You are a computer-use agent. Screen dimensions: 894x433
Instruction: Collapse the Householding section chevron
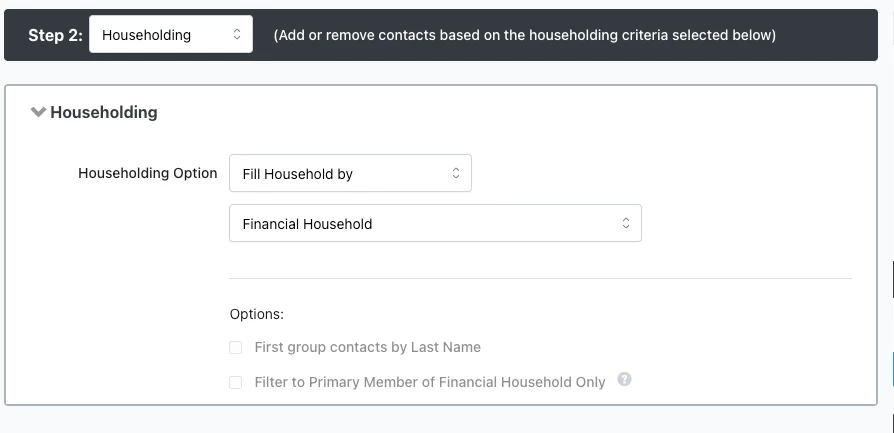[39, 112]
